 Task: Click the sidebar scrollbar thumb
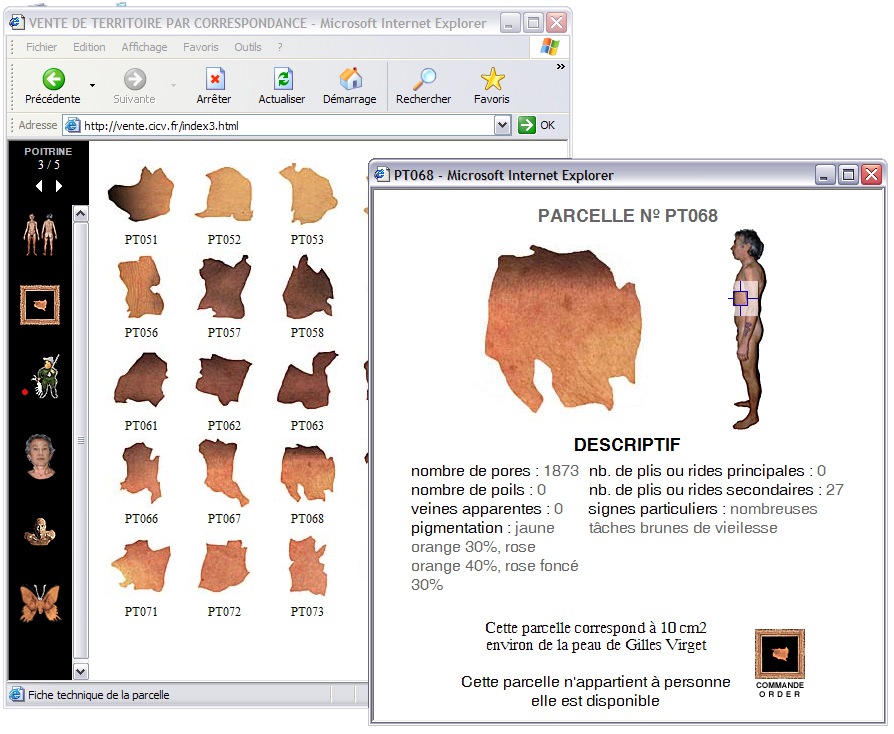click(x=81, y=440)
